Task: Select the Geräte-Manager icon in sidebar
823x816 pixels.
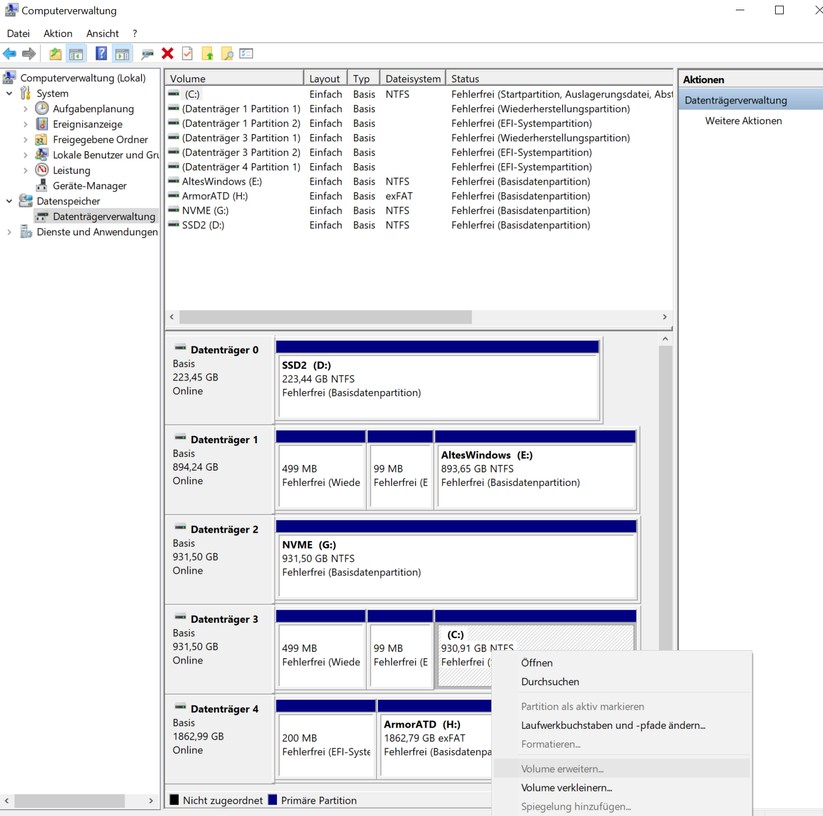Action: tap(43, 185)
